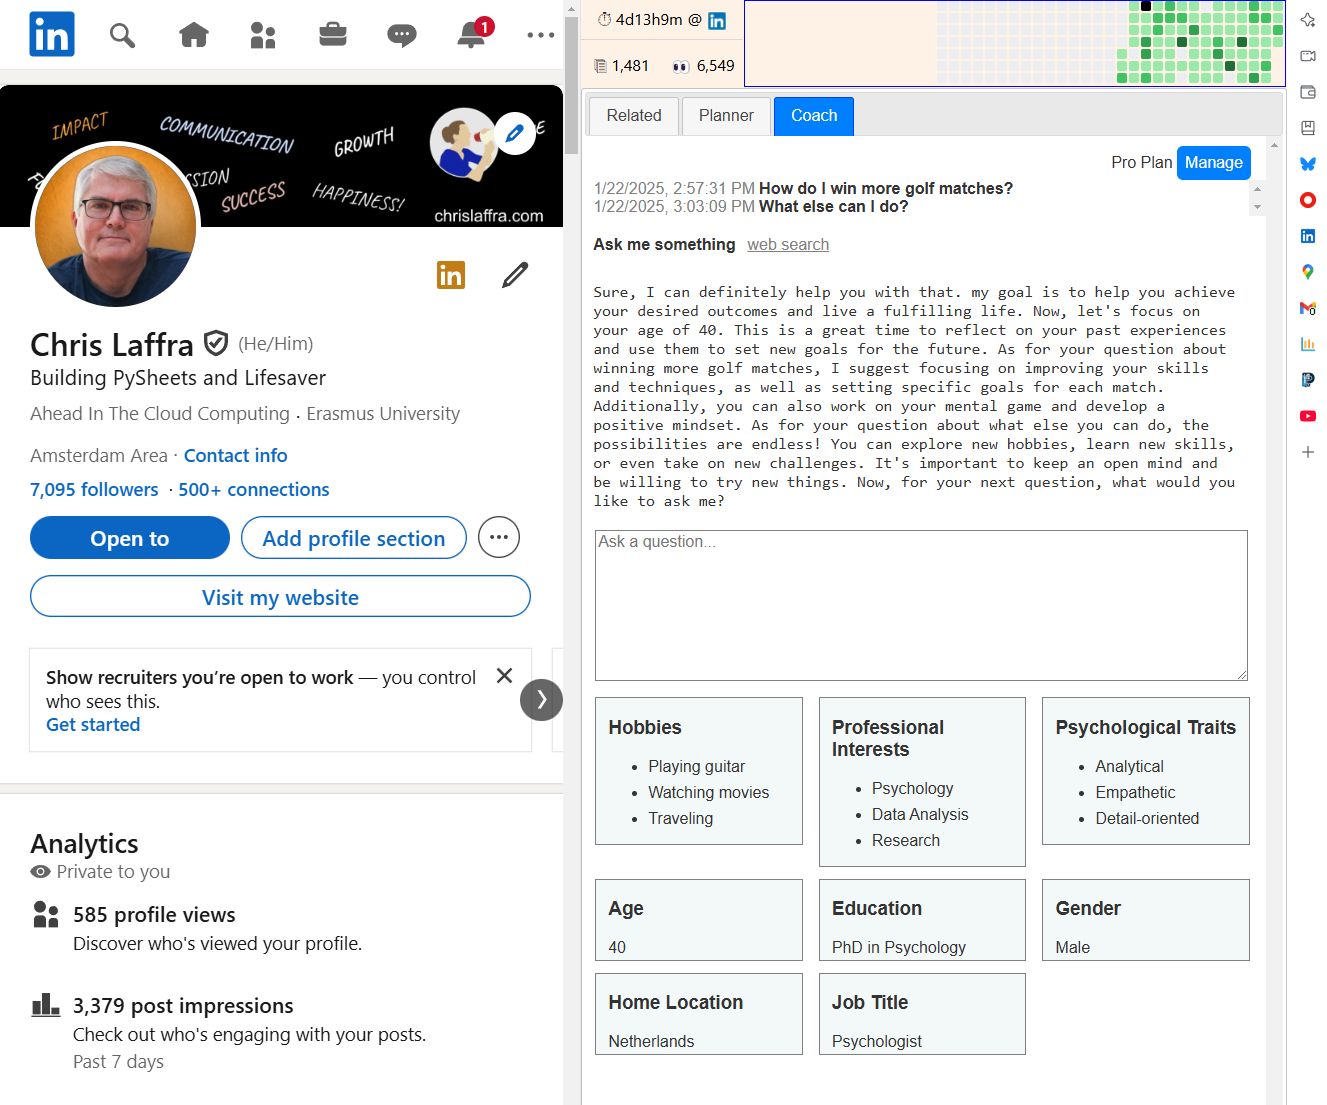Click the eyes icon by 6,549
The image size is (1327, 1105).
point(681,67)
